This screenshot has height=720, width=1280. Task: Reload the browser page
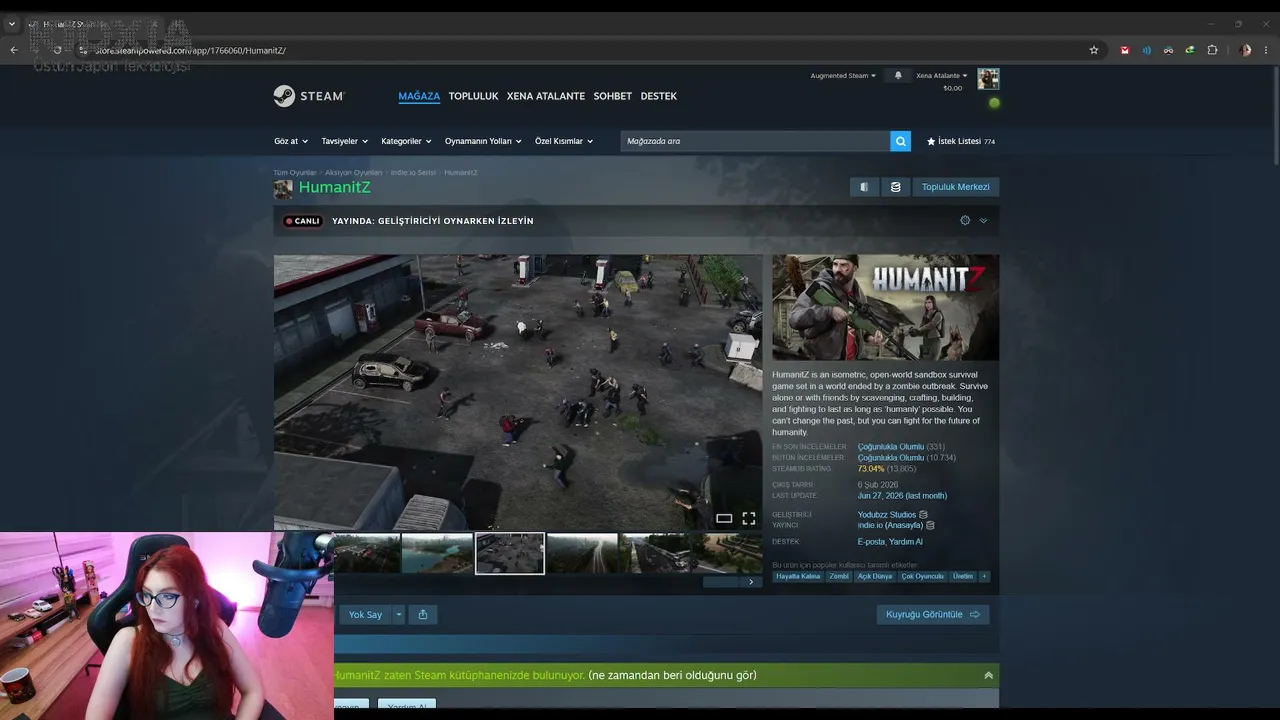pyautogui.click(x=58, y=50)
